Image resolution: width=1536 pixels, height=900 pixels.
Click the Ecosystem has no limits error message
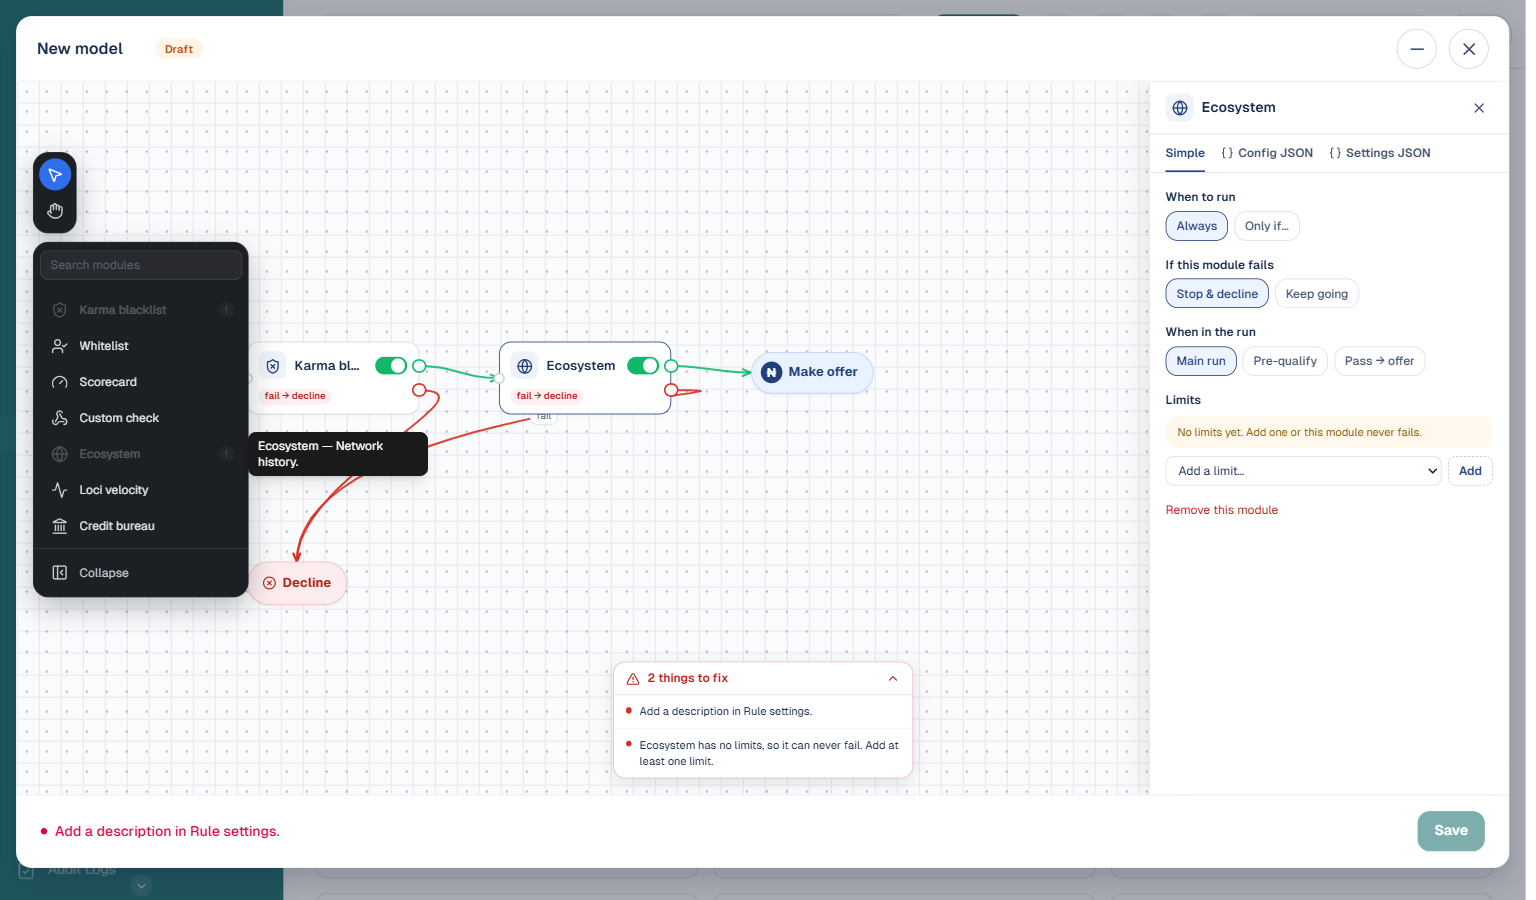pyautogui.click(x=769, y=754)
